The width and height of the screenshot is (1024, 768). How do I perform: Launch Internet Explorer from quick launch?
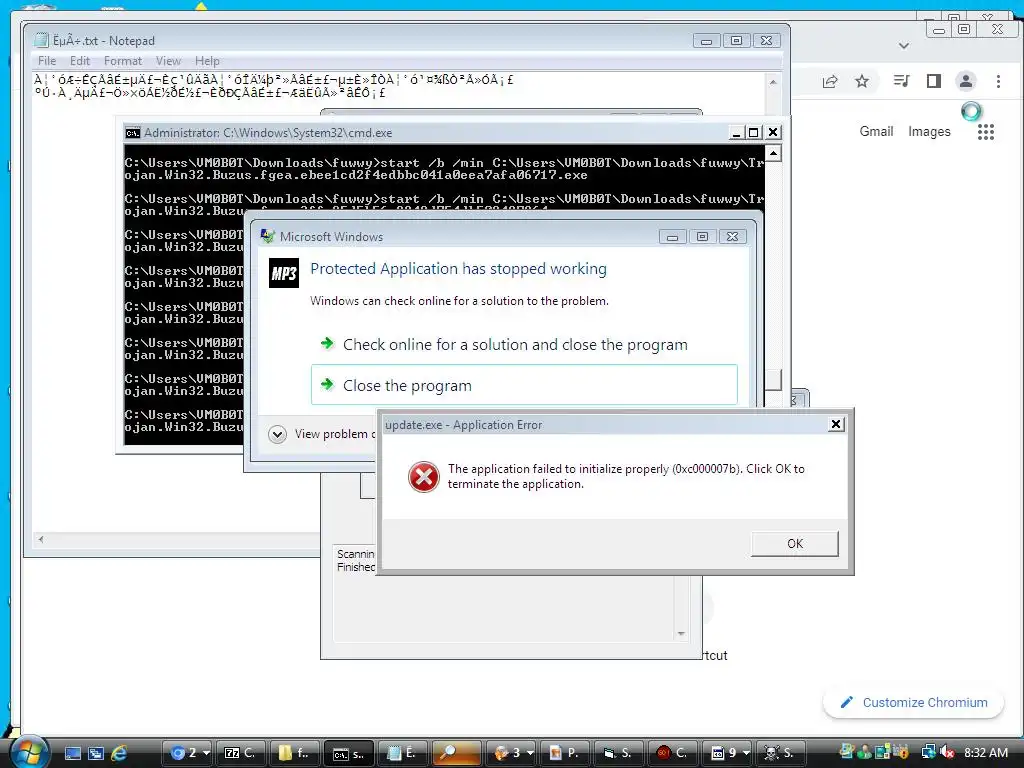(x=118, y=753)
